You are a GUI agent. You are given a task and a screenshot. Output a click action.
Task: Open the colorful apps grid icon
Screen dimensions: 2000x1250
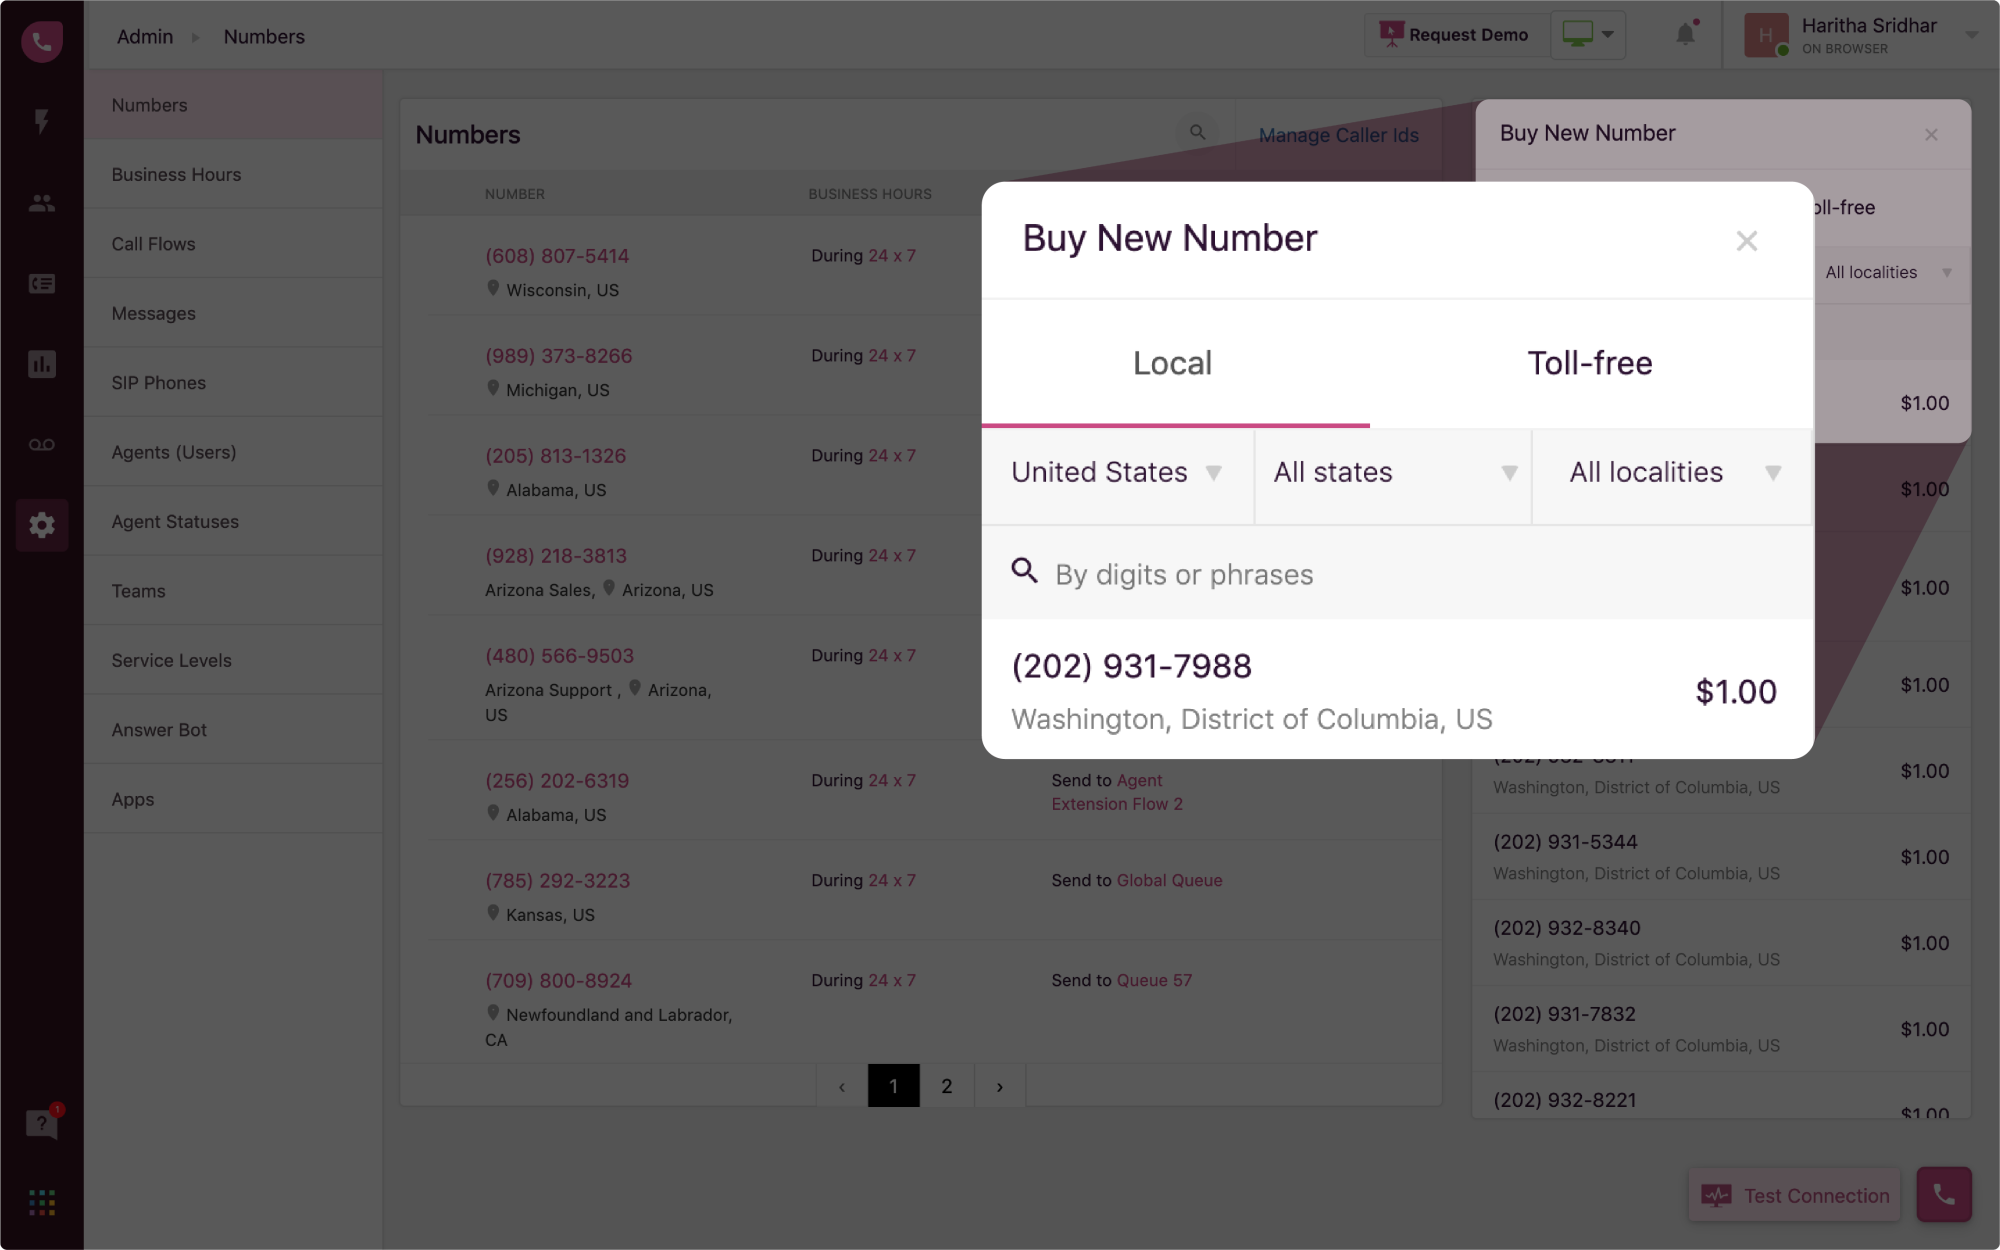(x=42, y=1202)
